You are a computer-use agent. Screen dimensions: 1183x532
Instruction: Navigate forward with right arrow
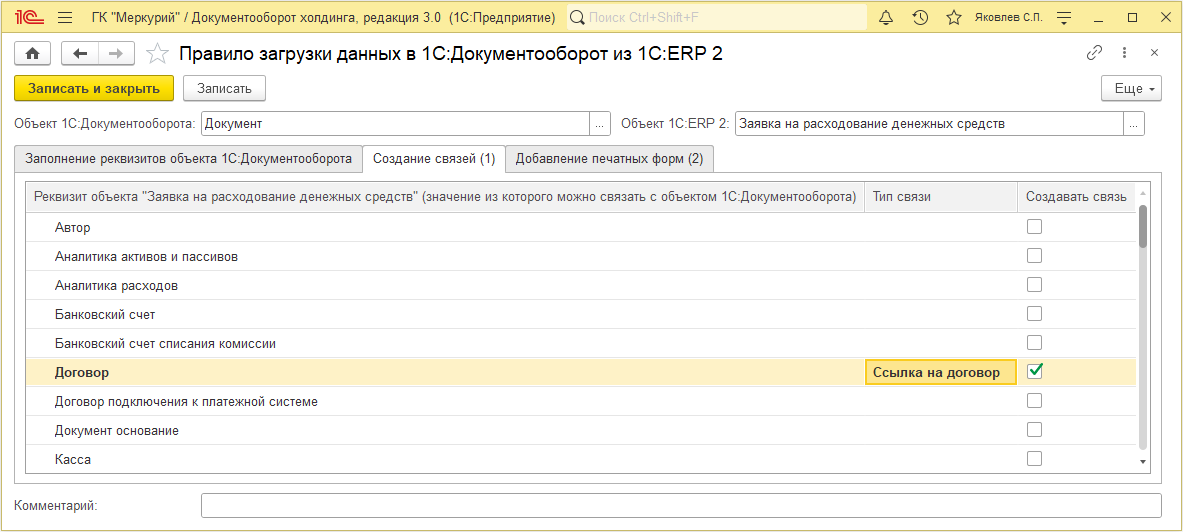pyautogui.click(x=116, y=53)
